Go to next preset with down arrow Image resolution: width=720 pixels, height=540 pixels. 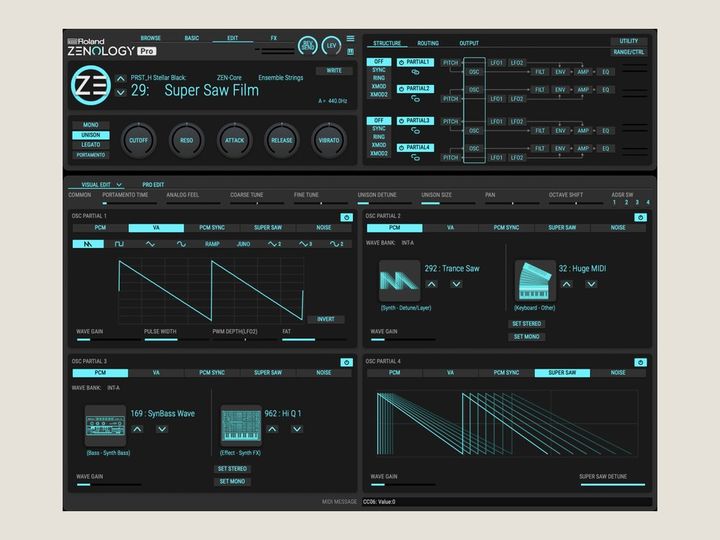tap(120, 92)
